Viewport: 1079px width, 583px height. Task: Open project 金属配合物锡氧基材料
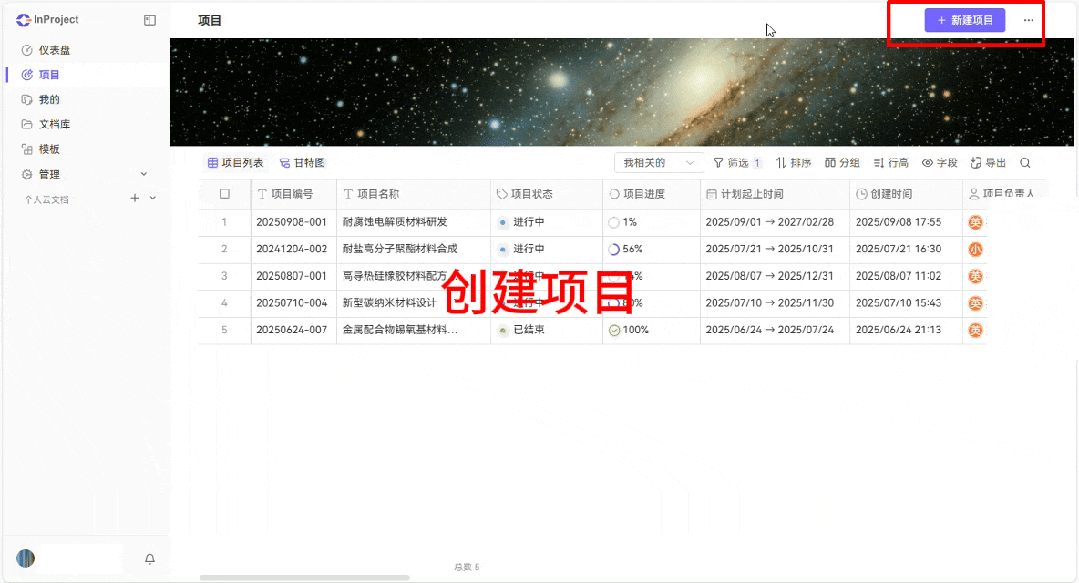pyautogui.click(x=400, y=330)
